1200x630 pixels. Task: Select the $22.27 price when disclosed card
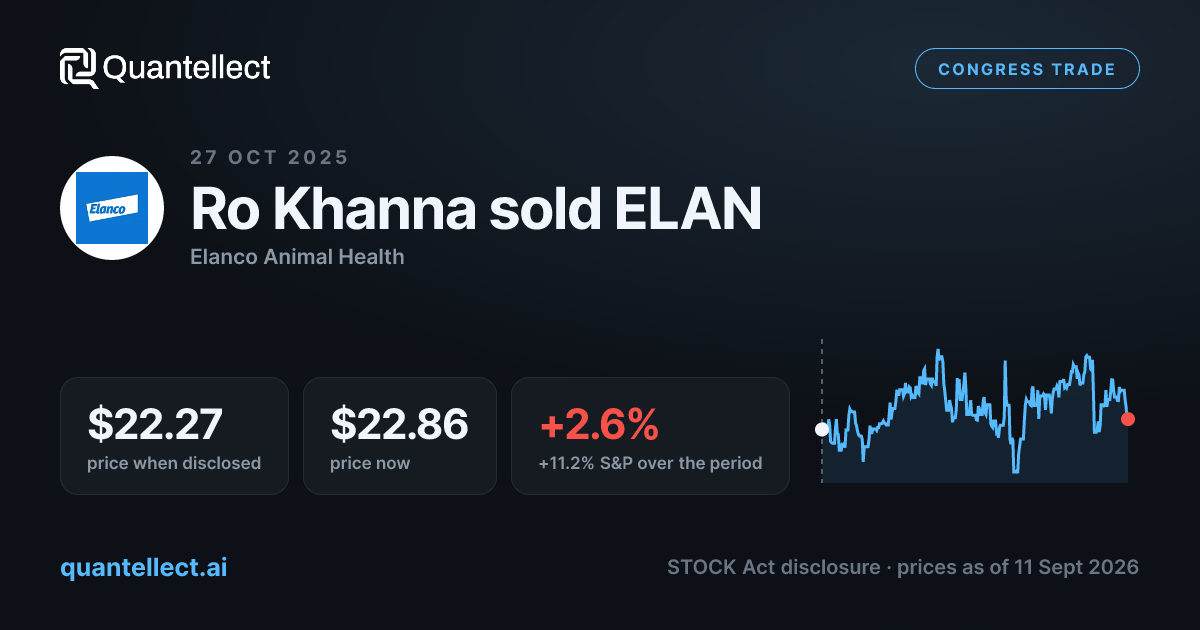pos(174,436)
